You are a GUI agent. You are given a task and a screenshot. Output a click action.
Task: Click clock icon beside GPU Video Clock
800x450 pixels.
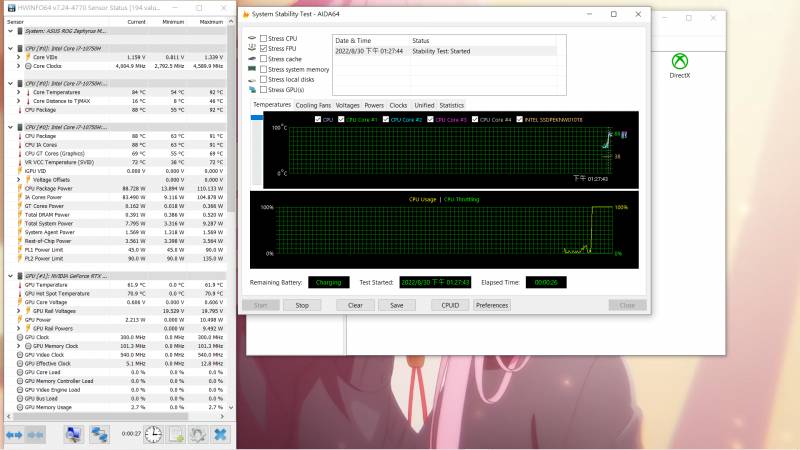pos(20,355)
